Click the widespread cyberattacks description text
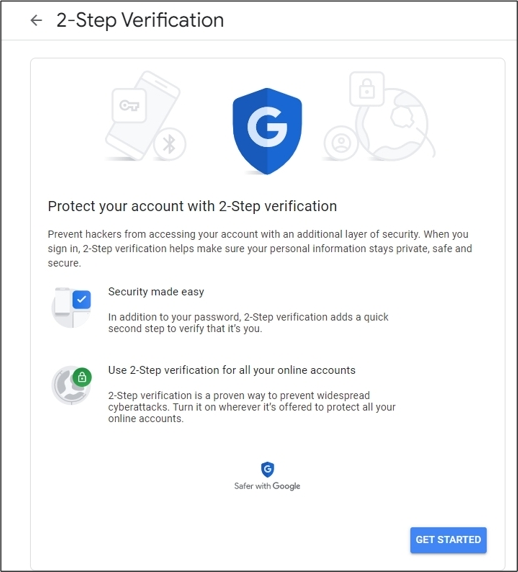 (252, 407)
